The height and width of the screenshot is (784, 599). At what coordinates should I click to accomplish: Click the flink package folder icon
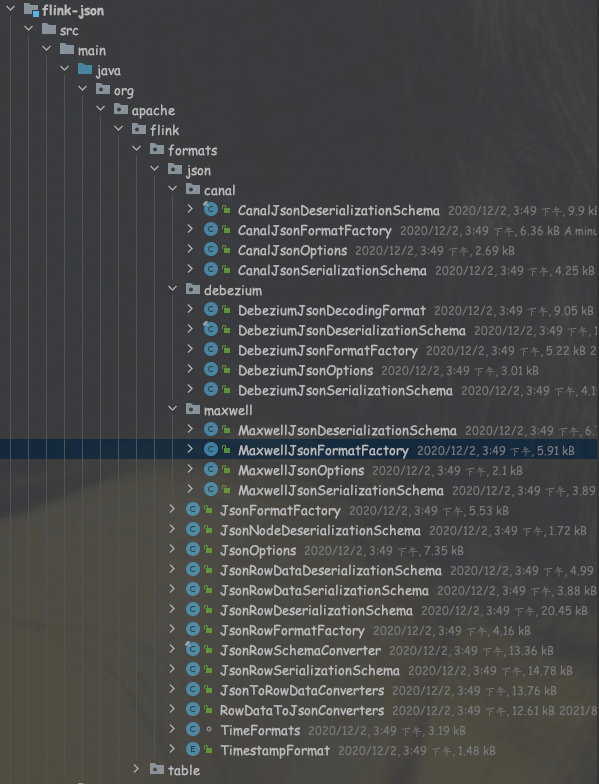tap(139, 129)
